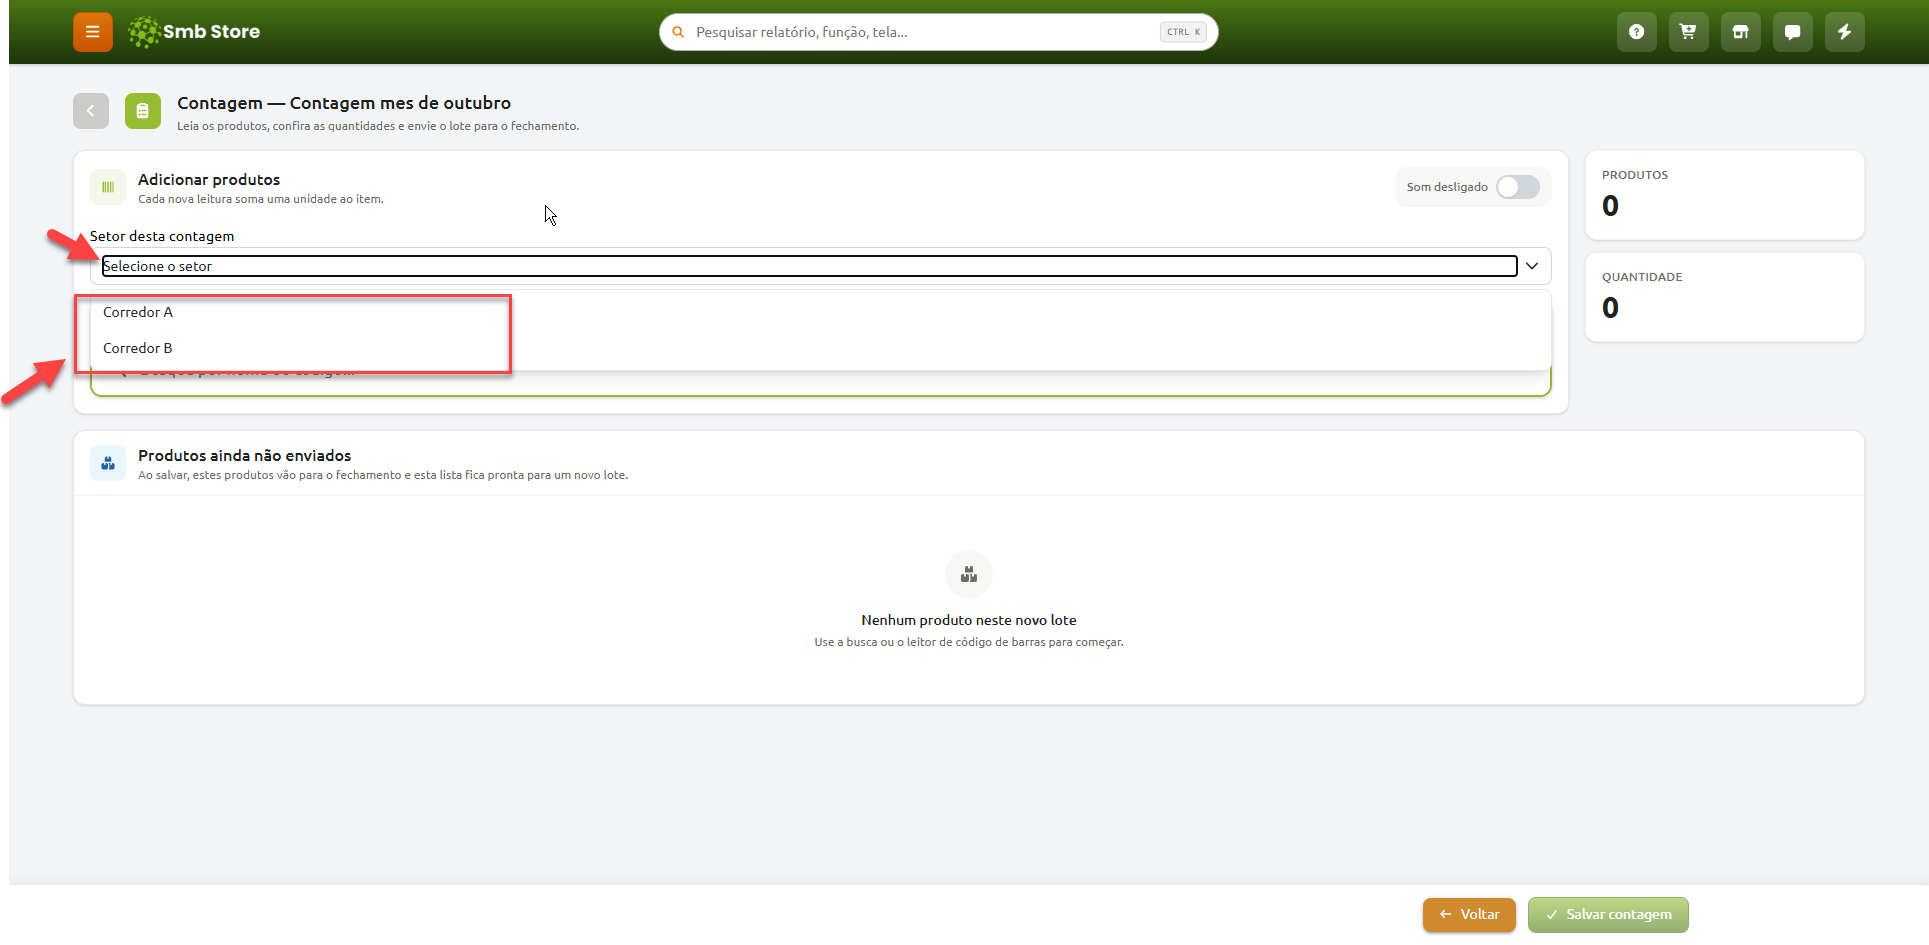Click the boxes icon beside Produtos ainda não enviados

[x=108, y=463]
